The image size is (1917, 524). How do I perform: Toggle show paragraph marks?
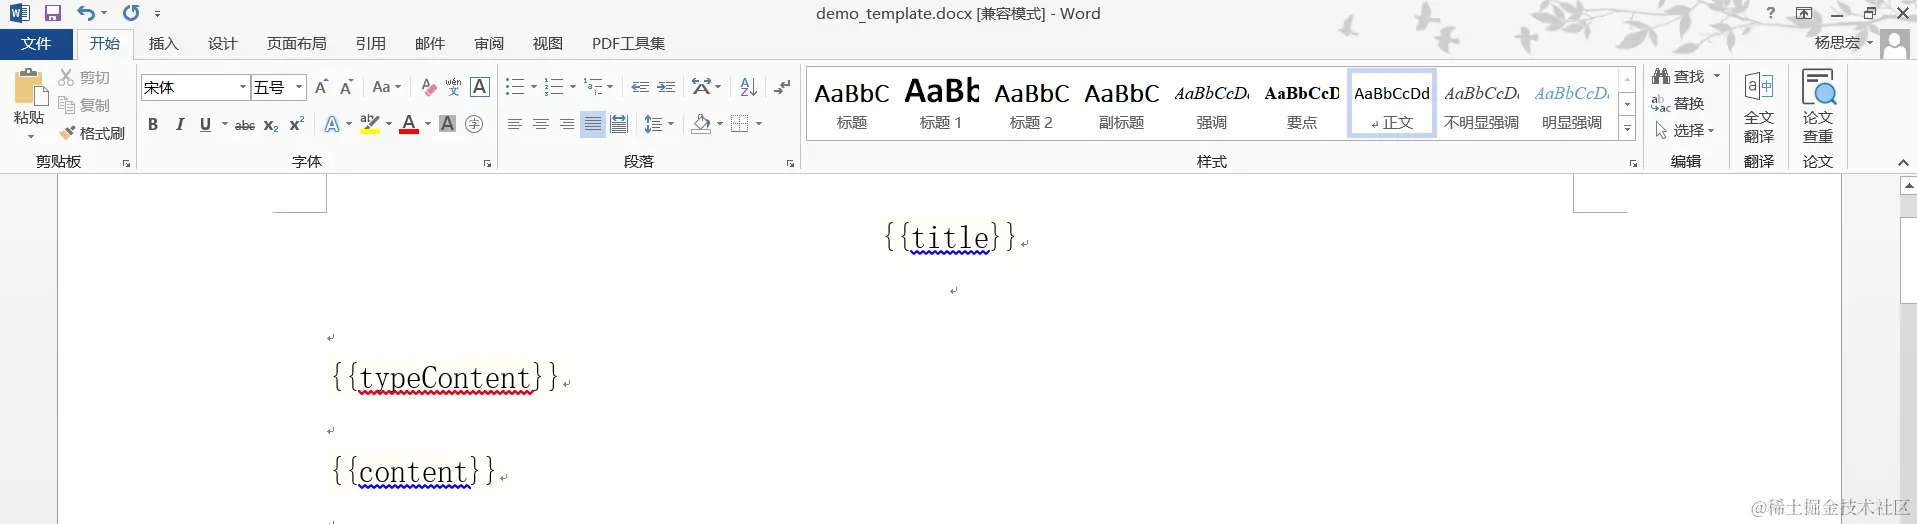(x=782, y=87)
